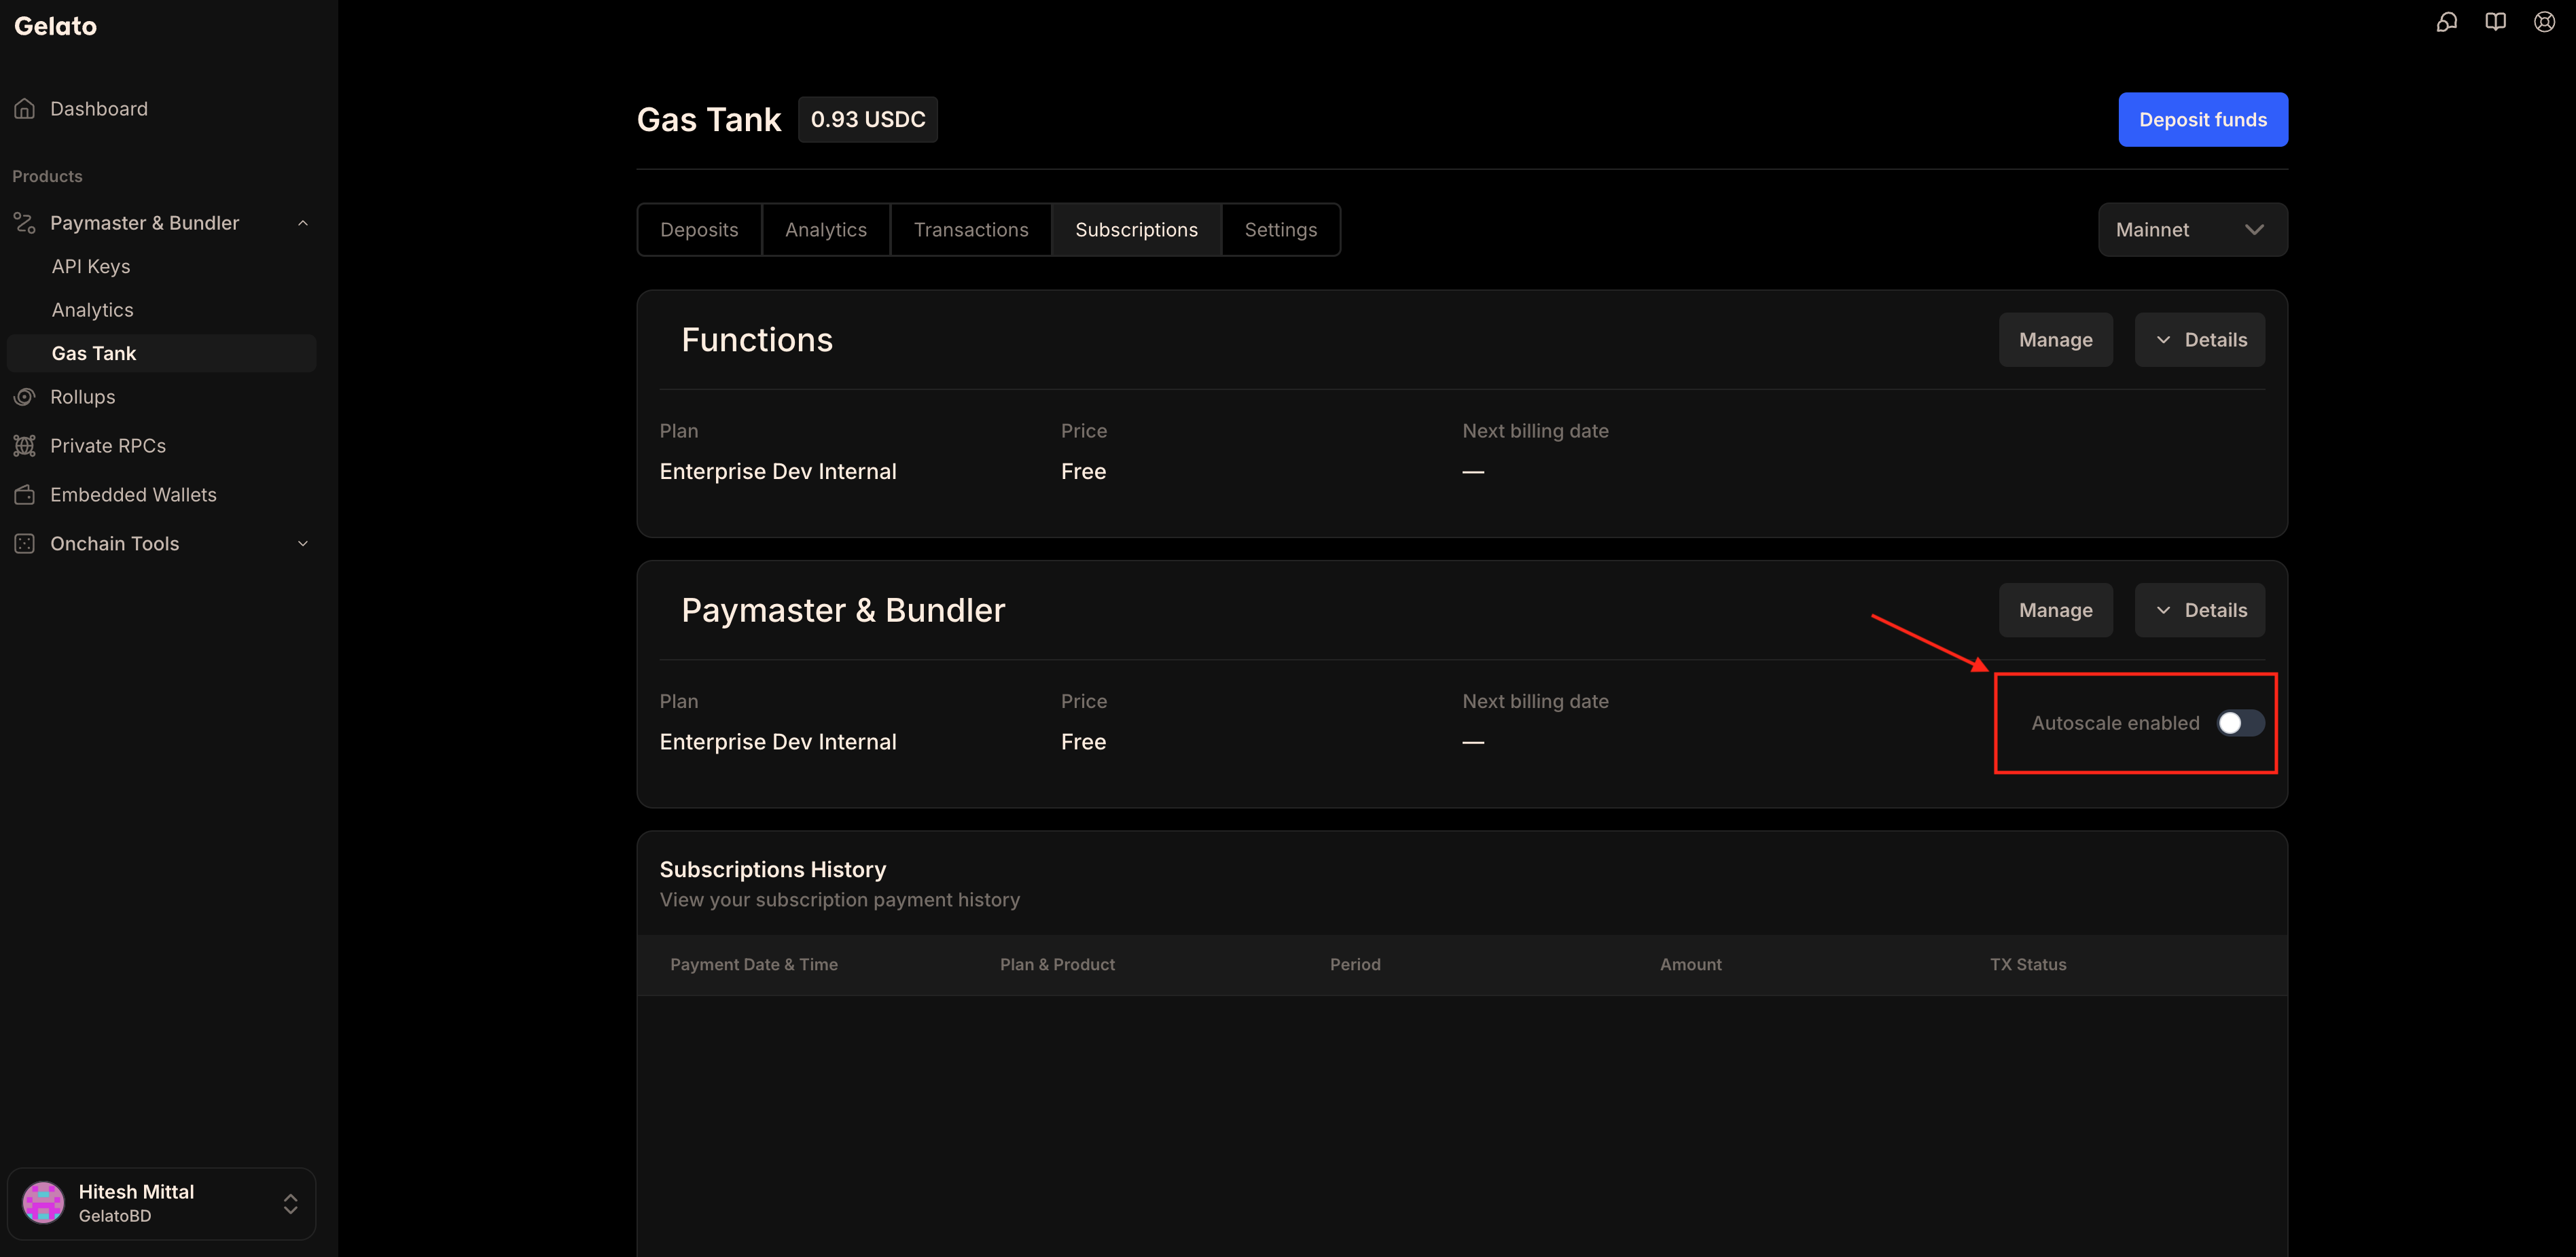Click the Hitesh Mittal profile avatar

[43, 1203]
